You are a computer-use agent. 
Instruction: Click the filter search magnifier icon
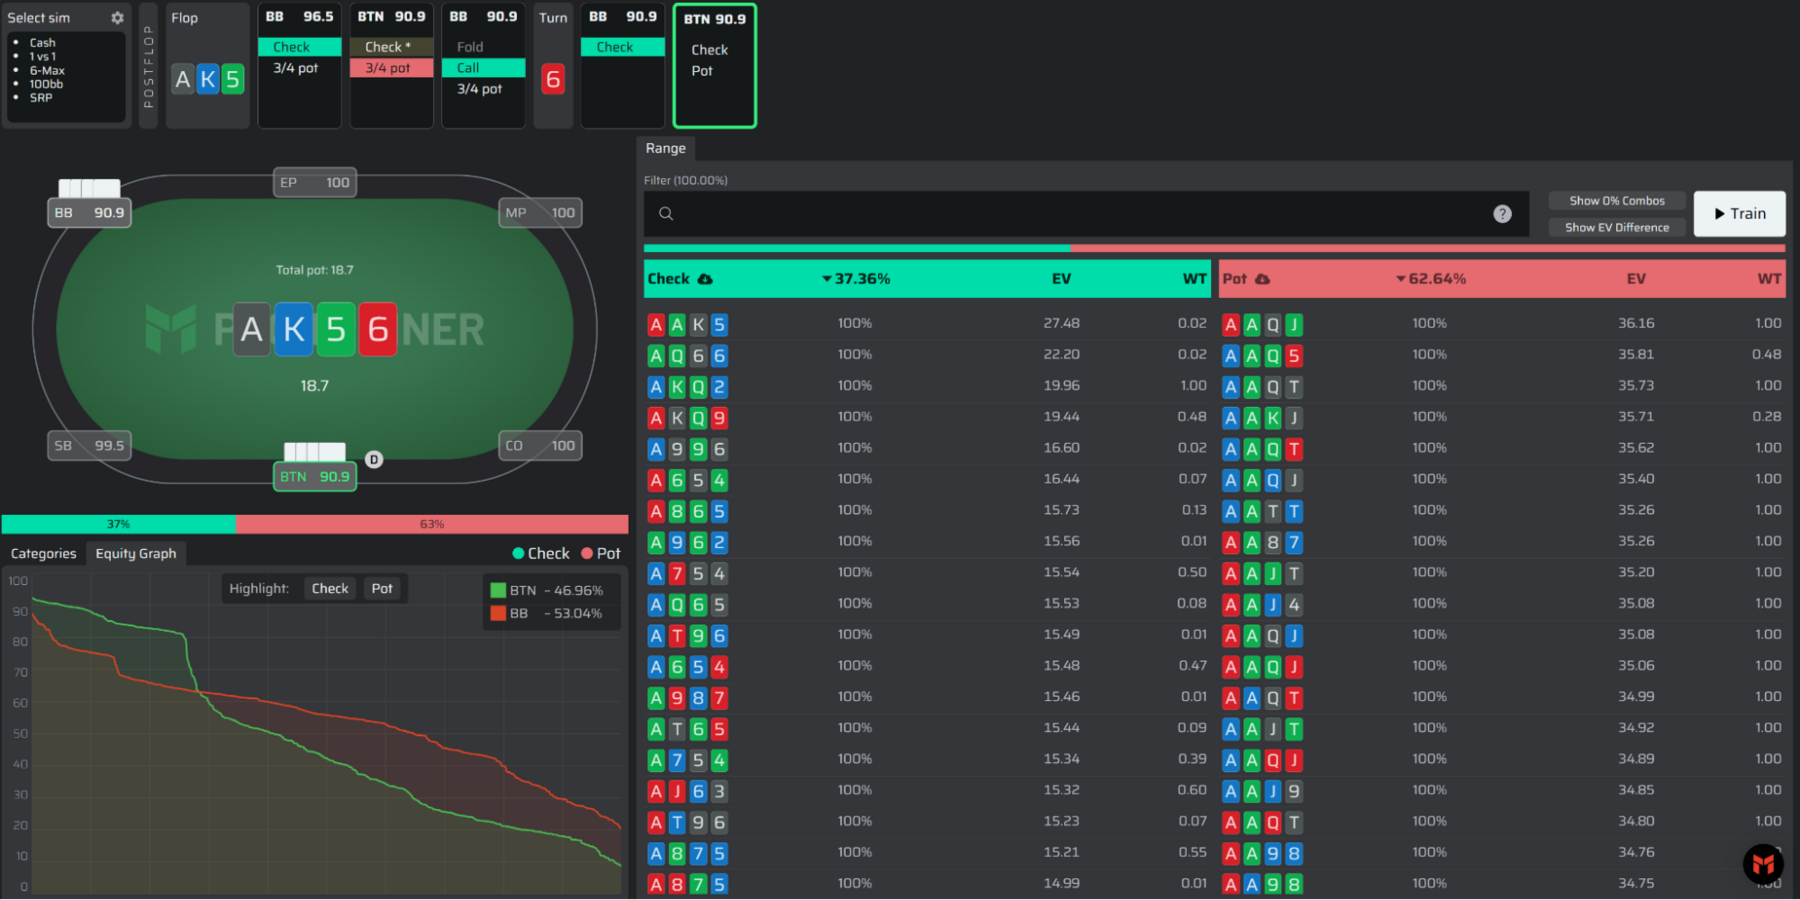tap(666, 214)
